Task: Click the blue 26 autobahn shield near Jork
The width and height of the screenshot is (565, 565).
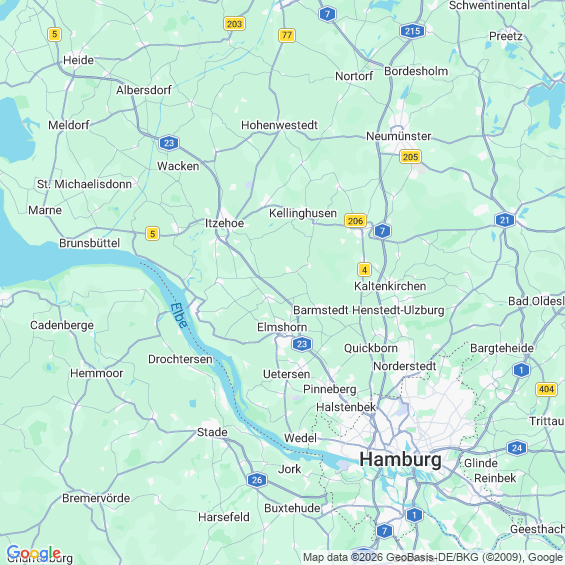Action: 257,480
